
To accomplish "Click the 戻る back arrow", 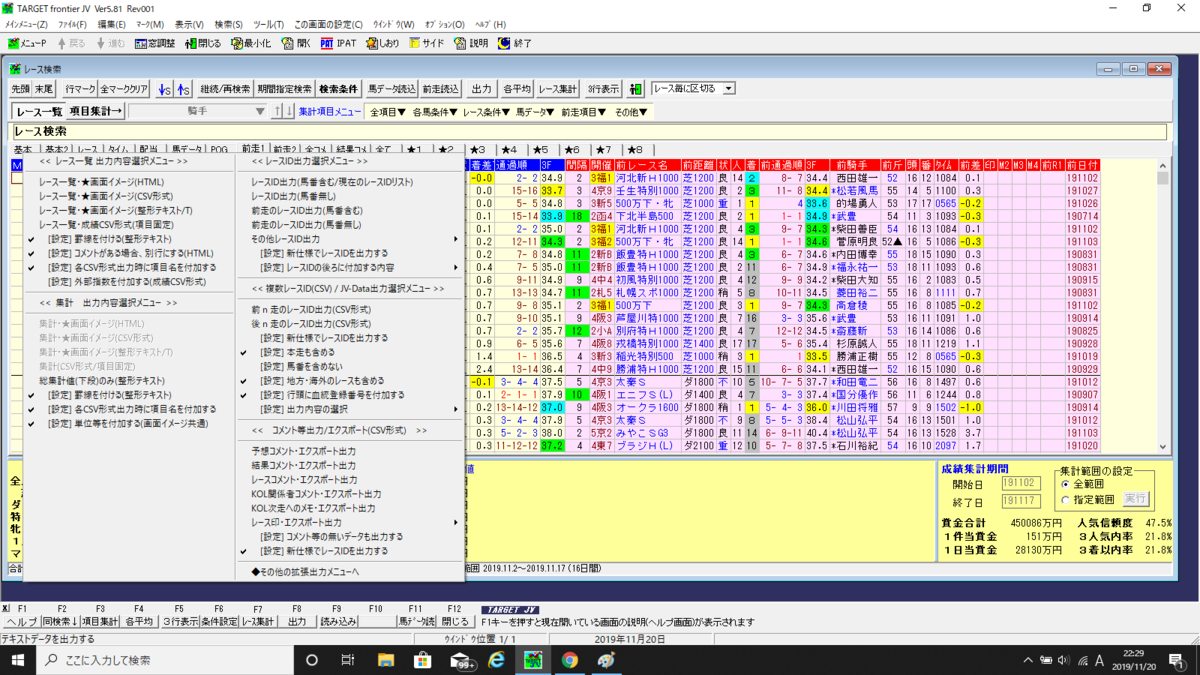I will coord(70,44).
